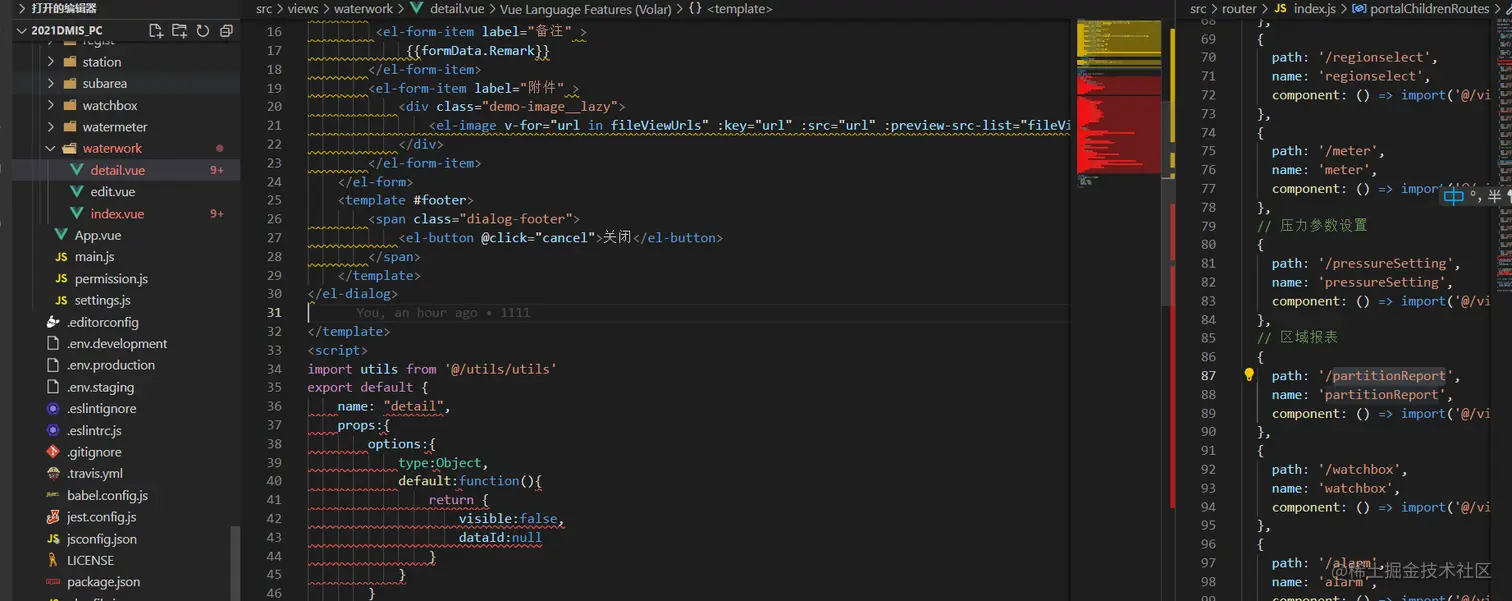The image size is (1512, 601).
Task: Click the '// 区域报表' comment in index.js
Action: [1297, 338]
